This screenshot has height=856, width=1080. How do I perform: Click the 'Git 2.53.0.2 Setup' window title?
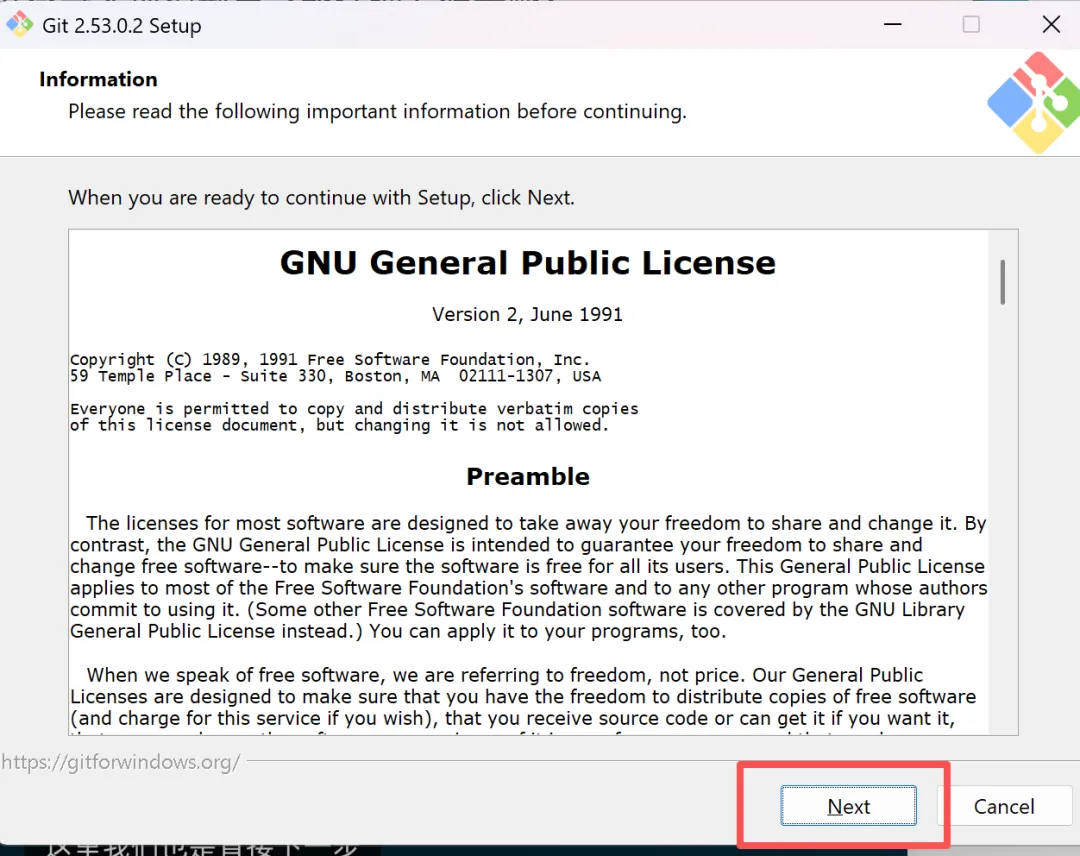click(122, 25)
